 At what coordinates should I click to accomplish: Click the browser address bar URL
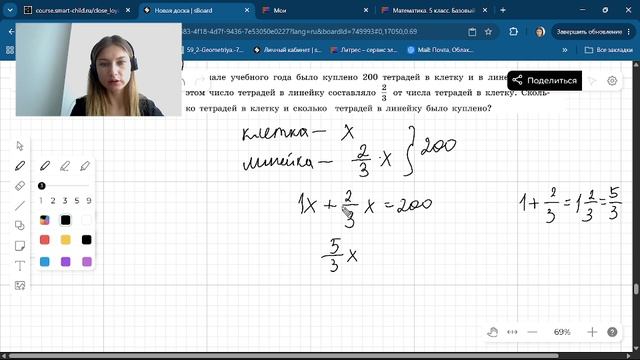click(x=300, y=32)
